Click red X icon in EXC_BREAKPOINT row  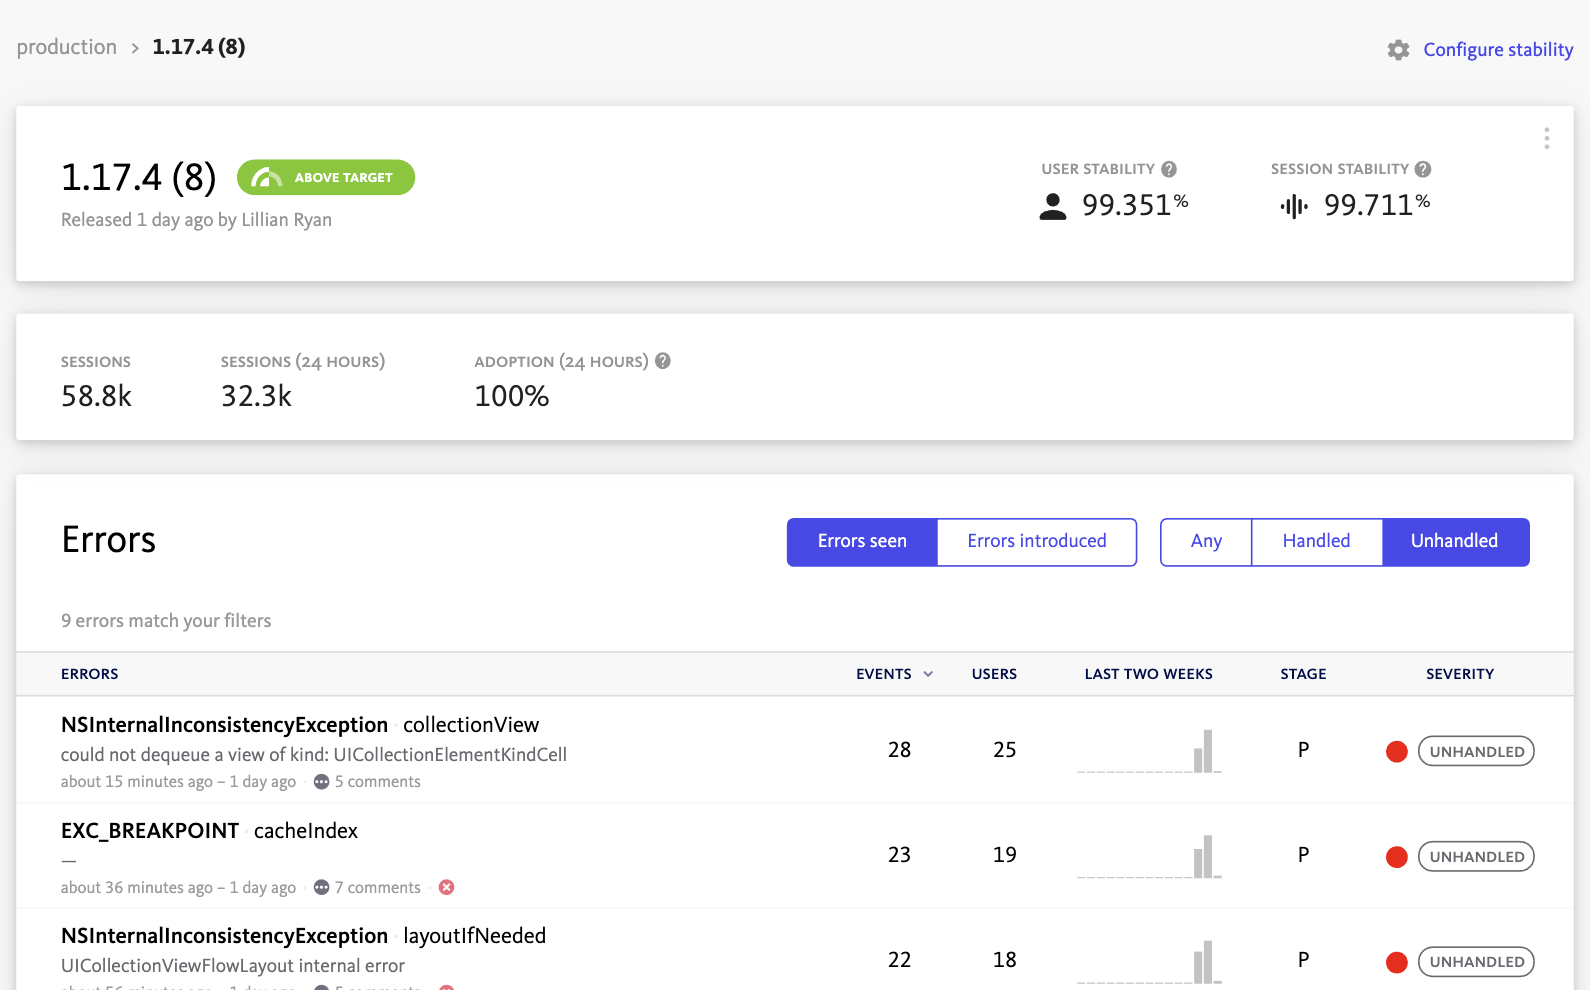coord(447,888)
